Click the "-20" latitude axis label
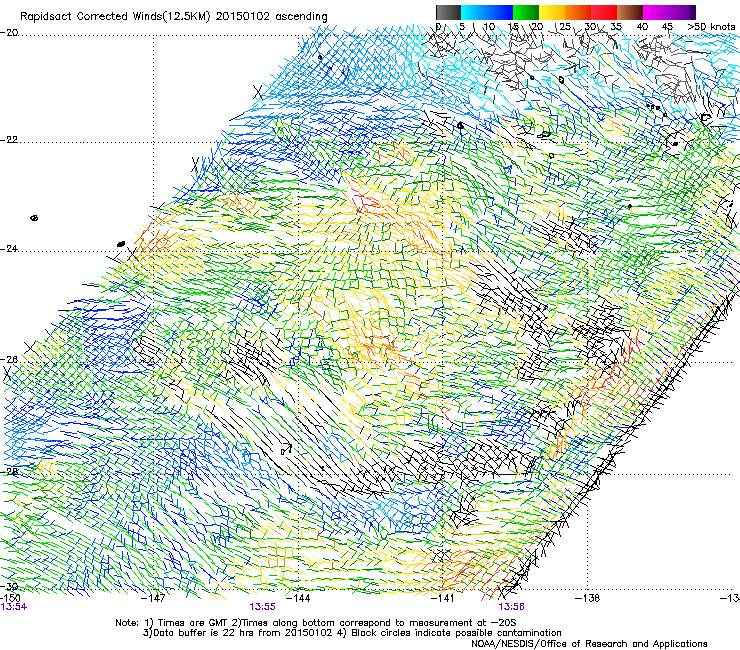The height and width of the screenshot is (650, 740). coord(9,33)
